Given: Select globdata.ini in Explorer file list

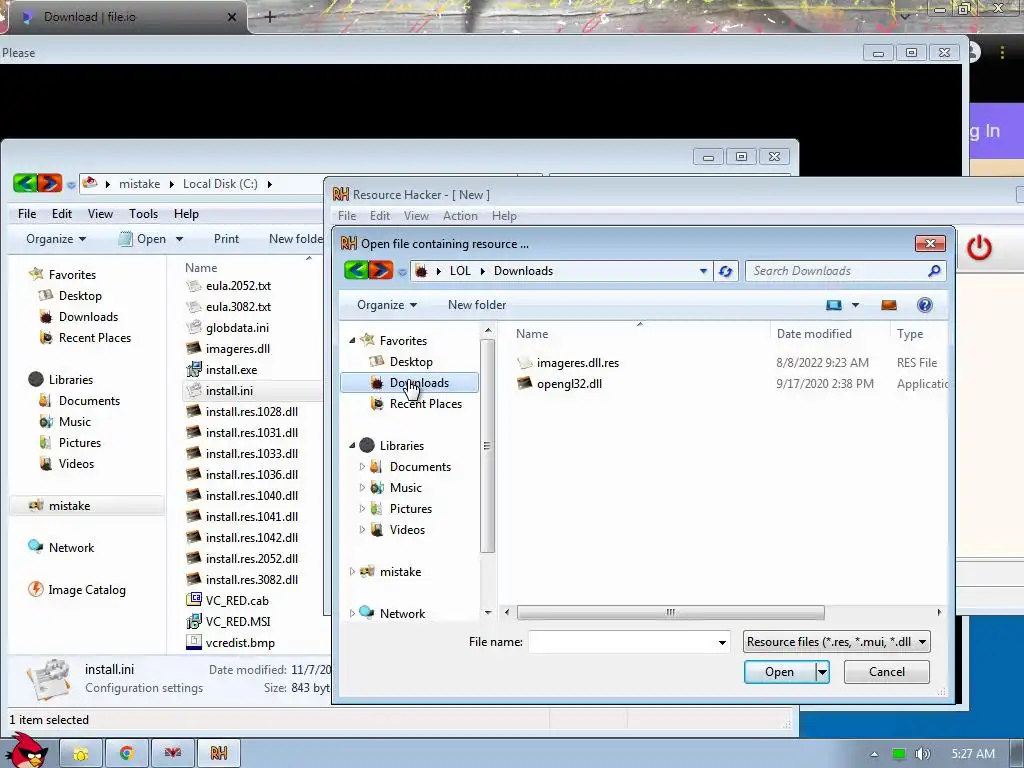Looking at the screenshot, I should [x=227, y=328].
